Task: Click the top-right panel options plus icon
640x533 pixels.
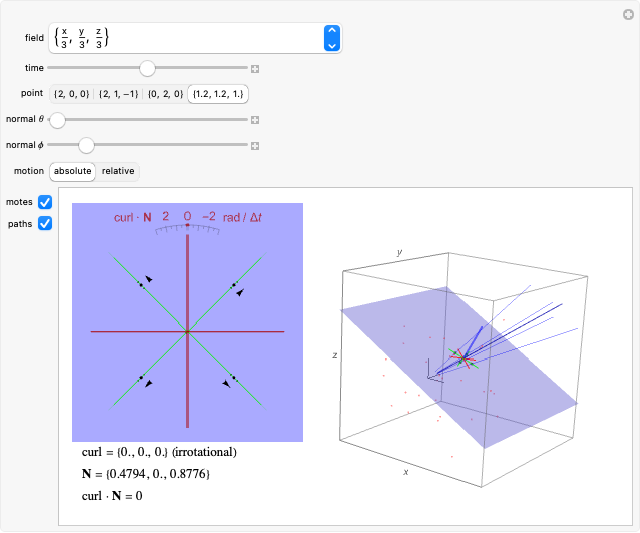Action: pos(627,13)
